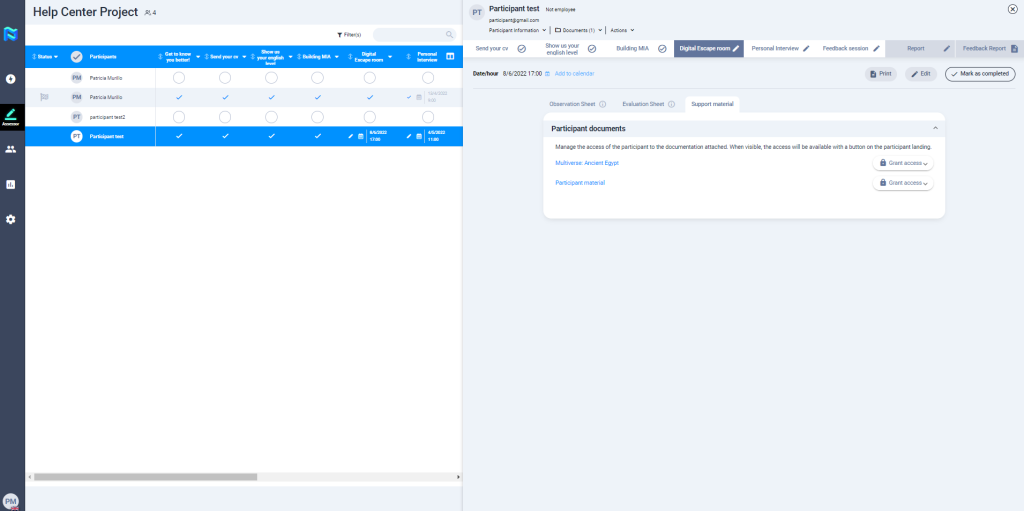Toggle the select-all participants checkmark in header
The width and height of the screenshot is (1024, 511).
(76, 56)
